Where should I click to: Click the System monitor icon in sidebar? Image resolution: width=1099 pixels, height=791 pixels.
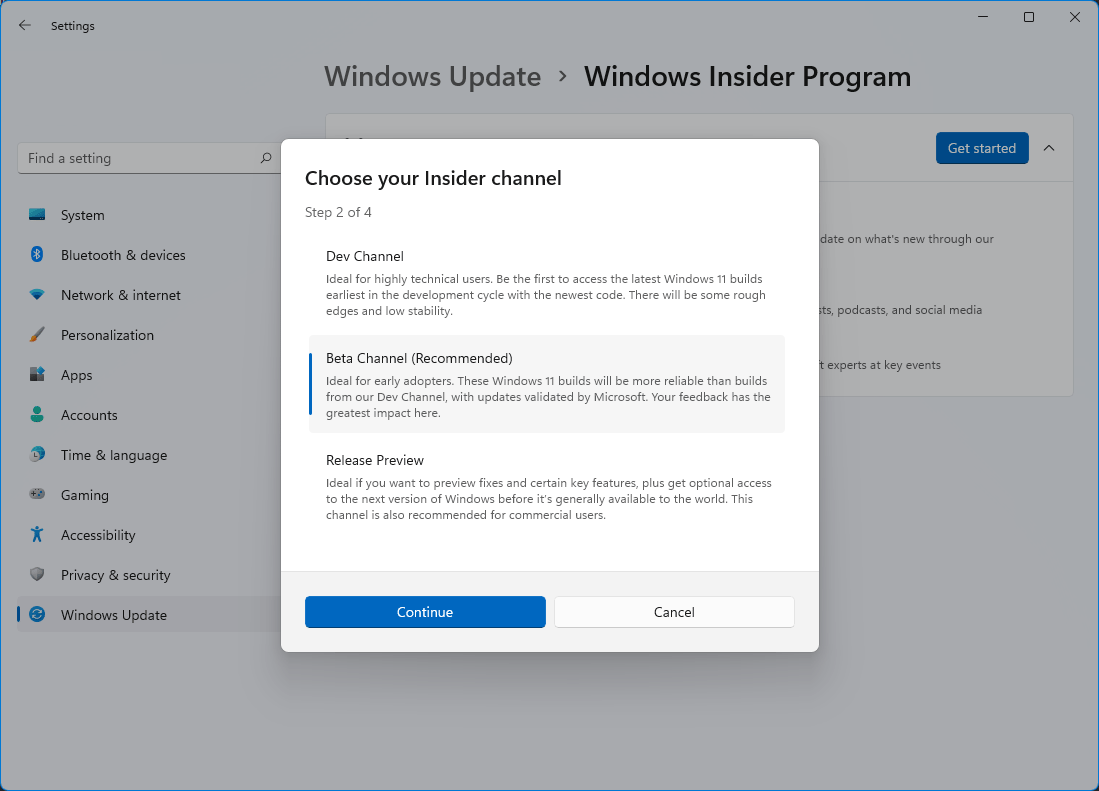click(37, 215)
